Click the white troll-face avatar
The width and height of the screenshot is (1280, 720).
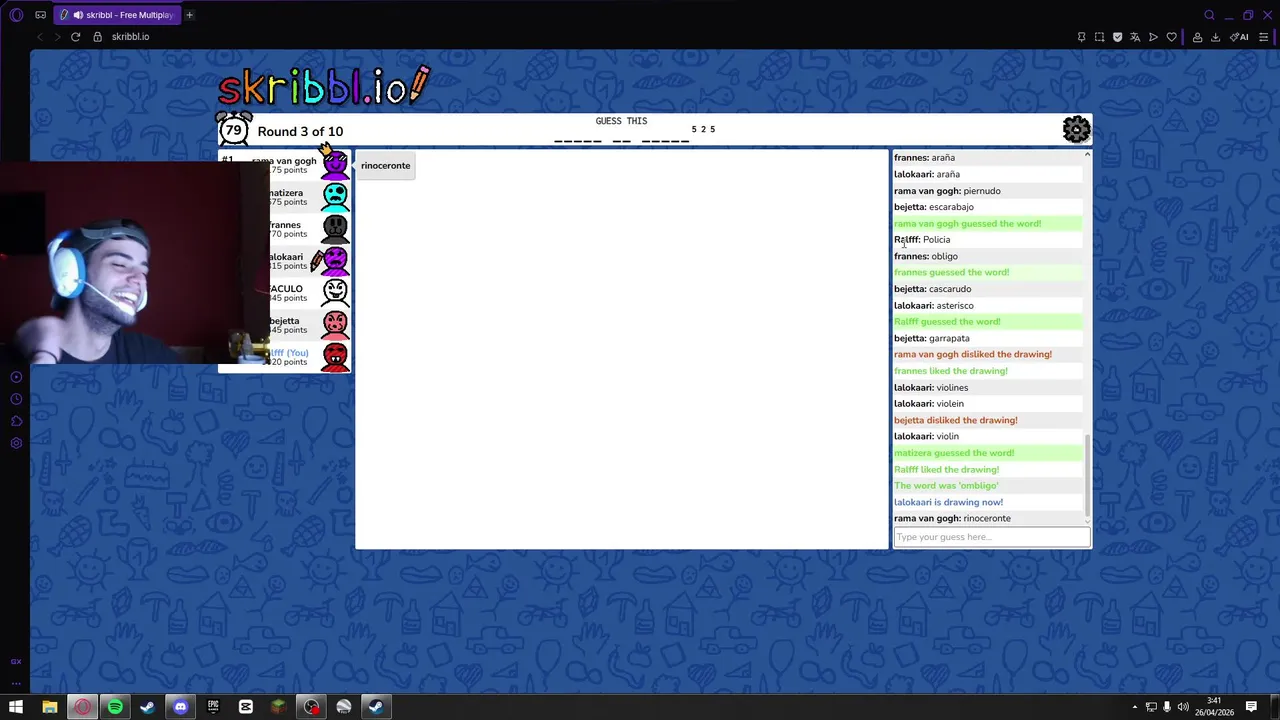pos(335,292)
